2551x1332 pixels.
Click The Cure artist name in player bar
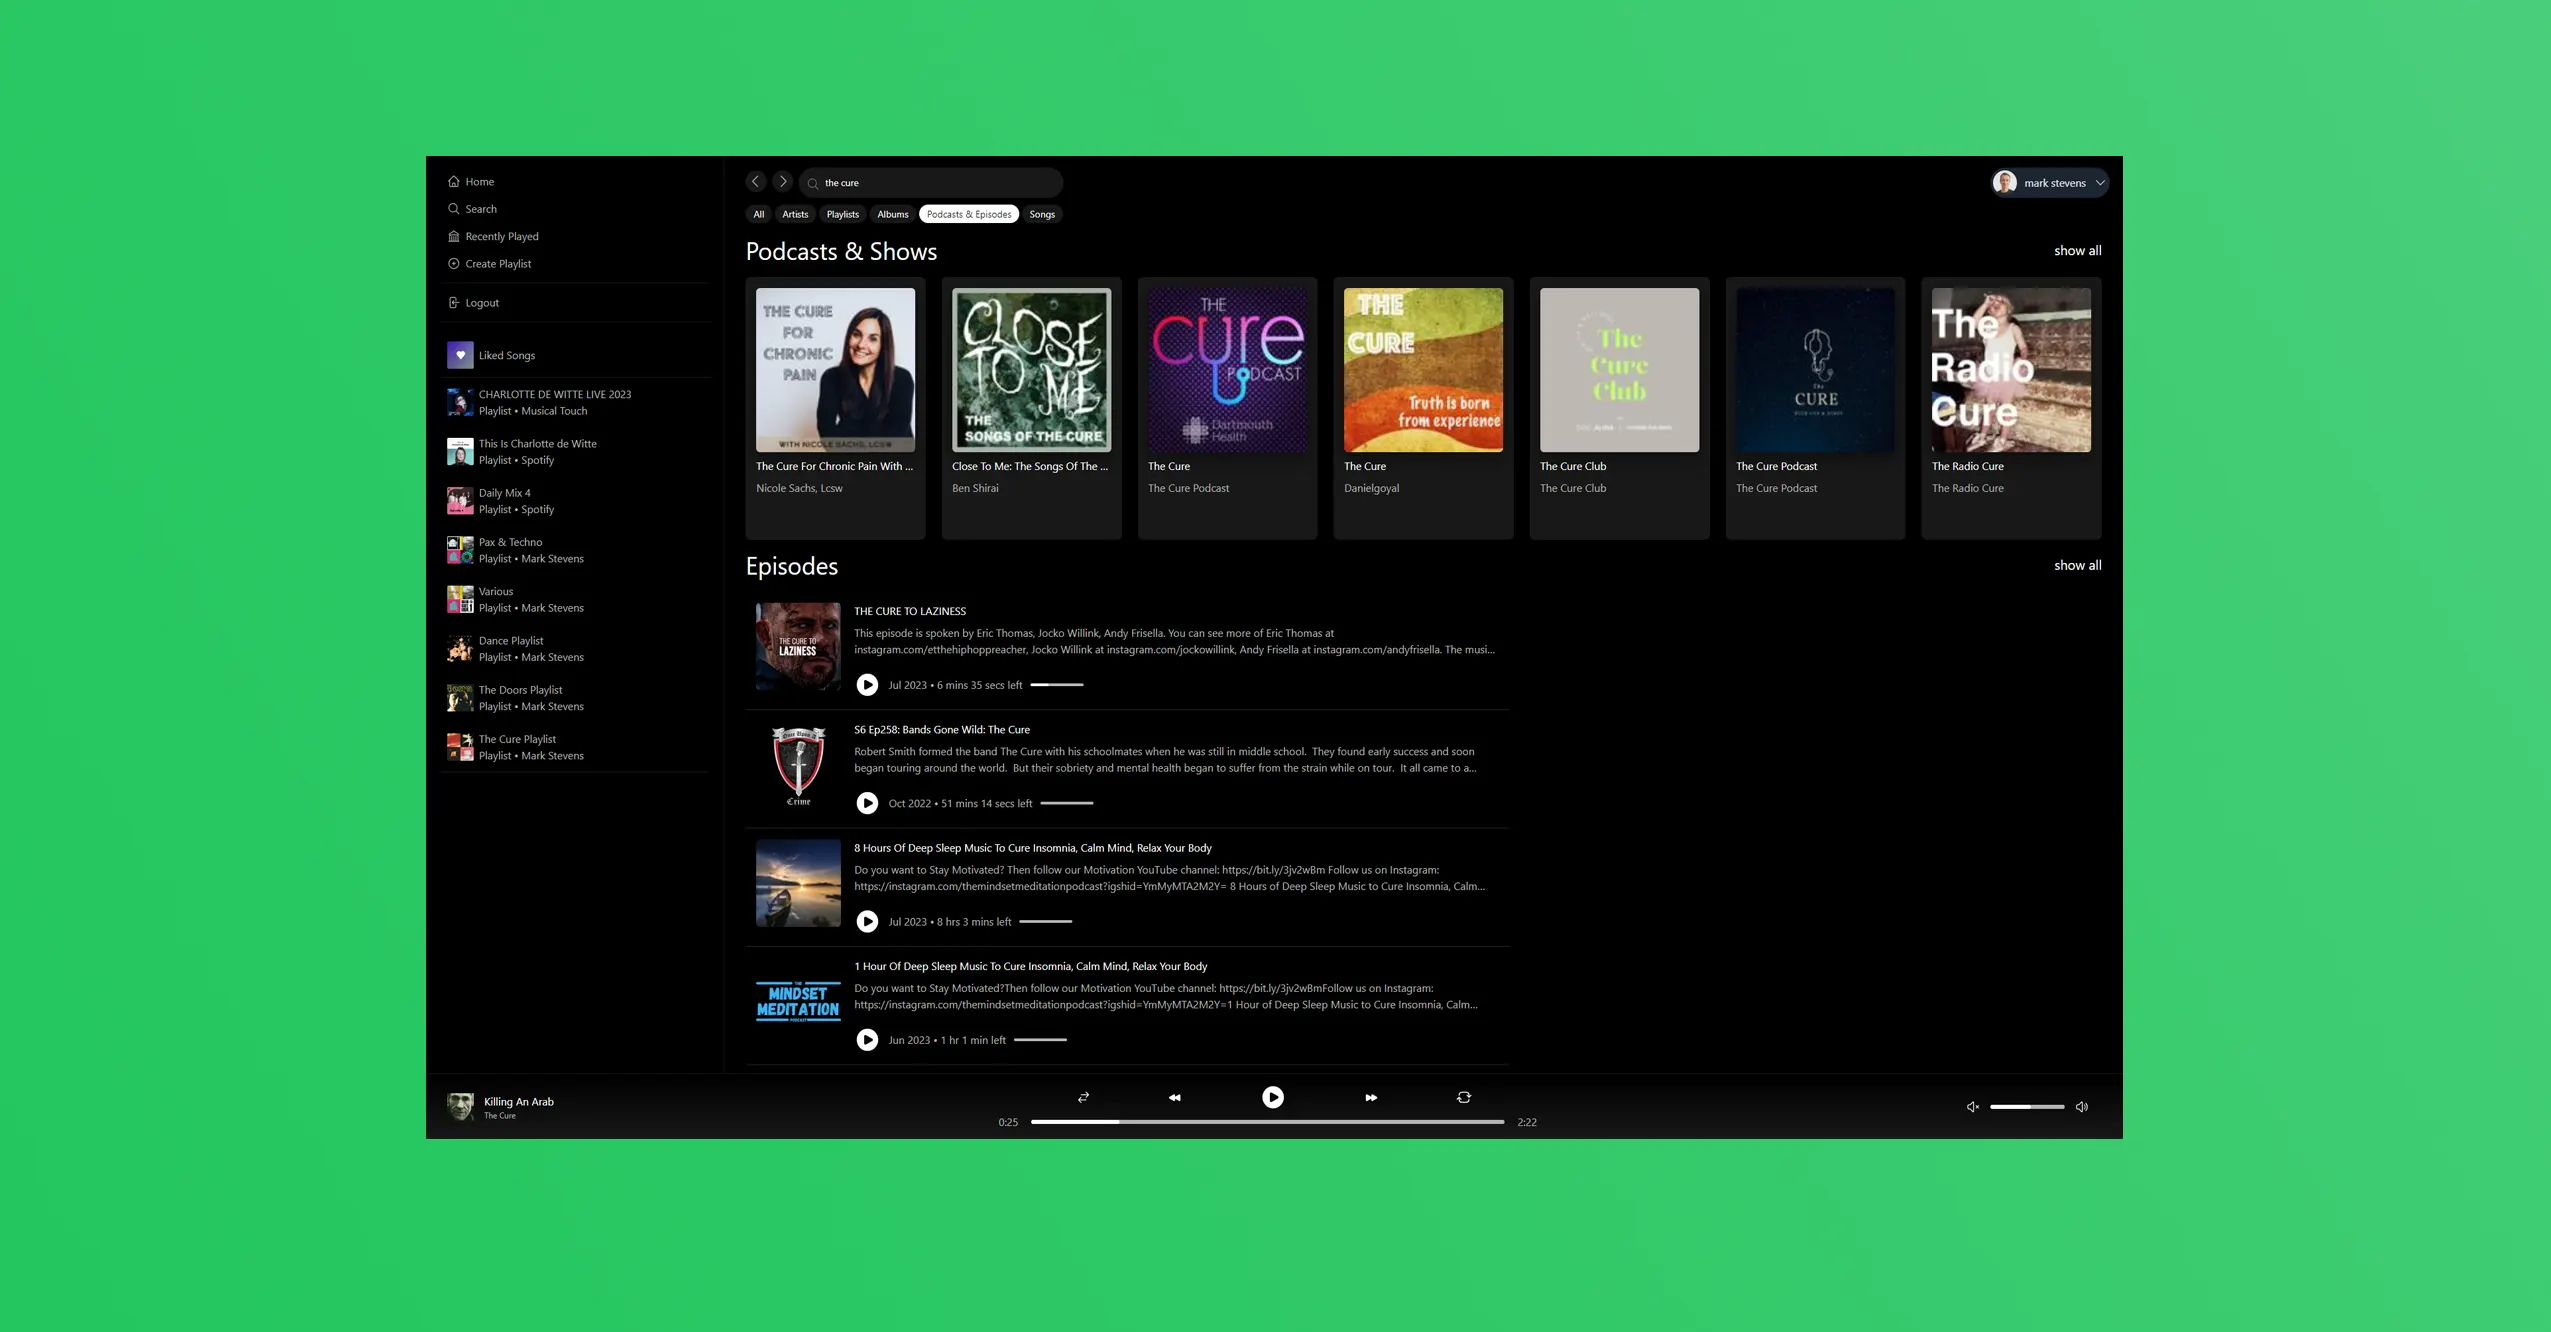click(500, 1116)
